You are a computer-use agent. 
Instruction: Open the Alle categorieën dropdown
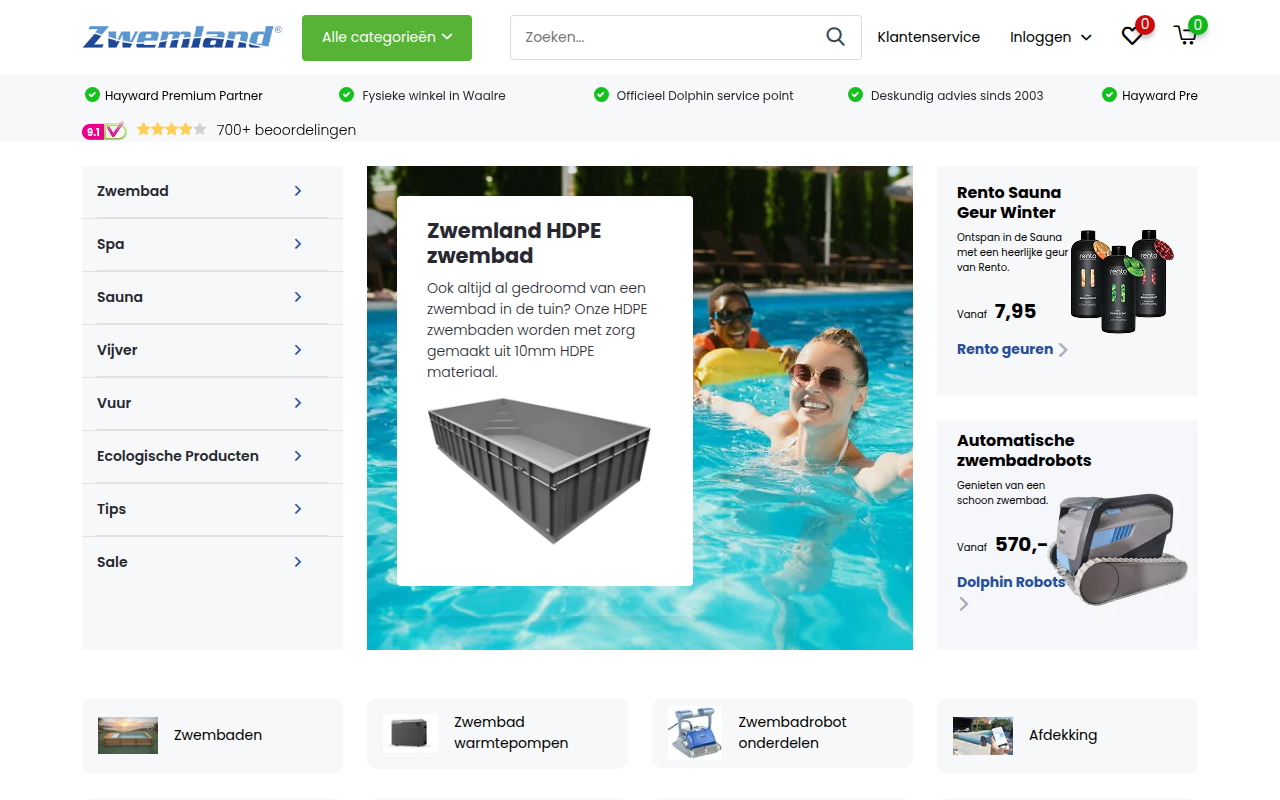(x=387, y=37)
